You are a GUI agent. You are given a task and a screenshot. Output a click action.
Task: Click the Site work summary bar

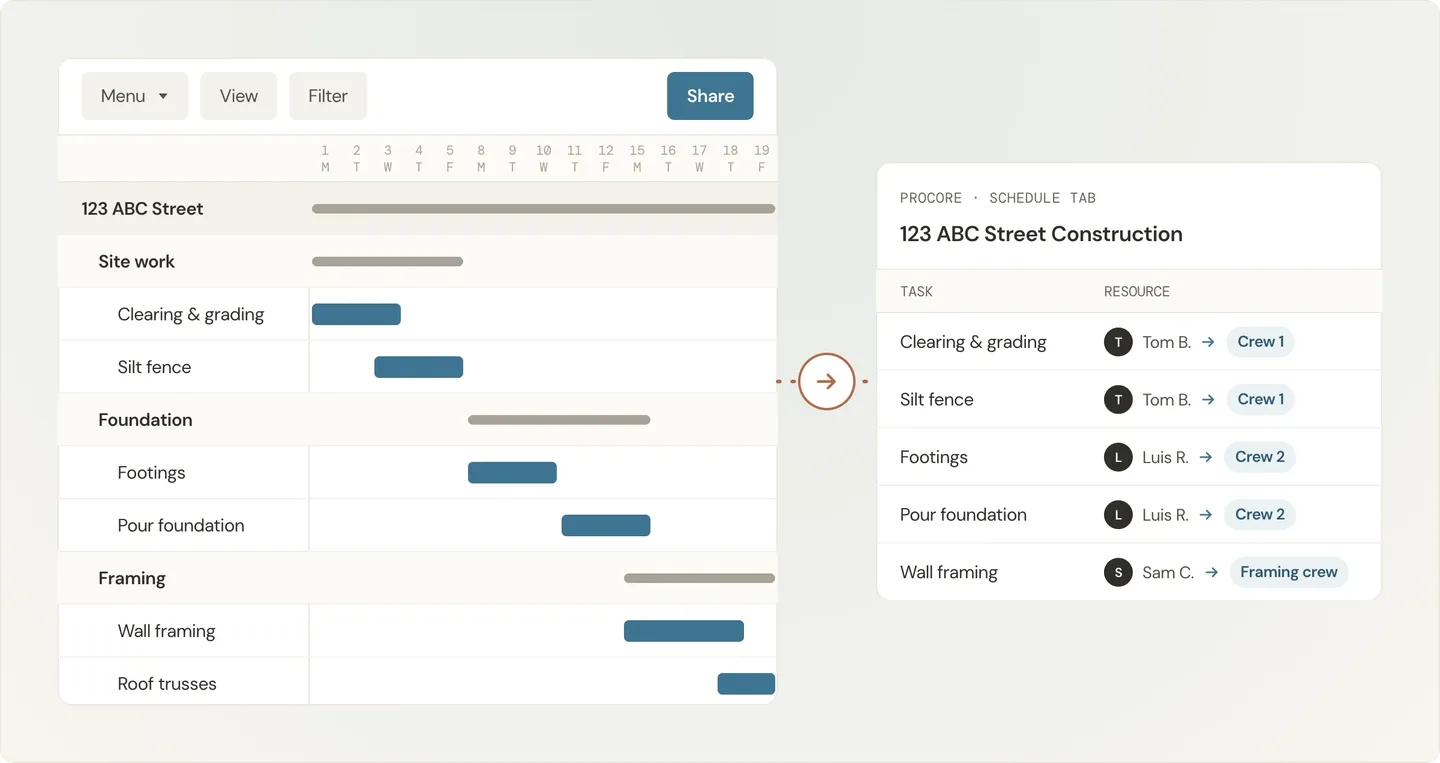[387, 262]
